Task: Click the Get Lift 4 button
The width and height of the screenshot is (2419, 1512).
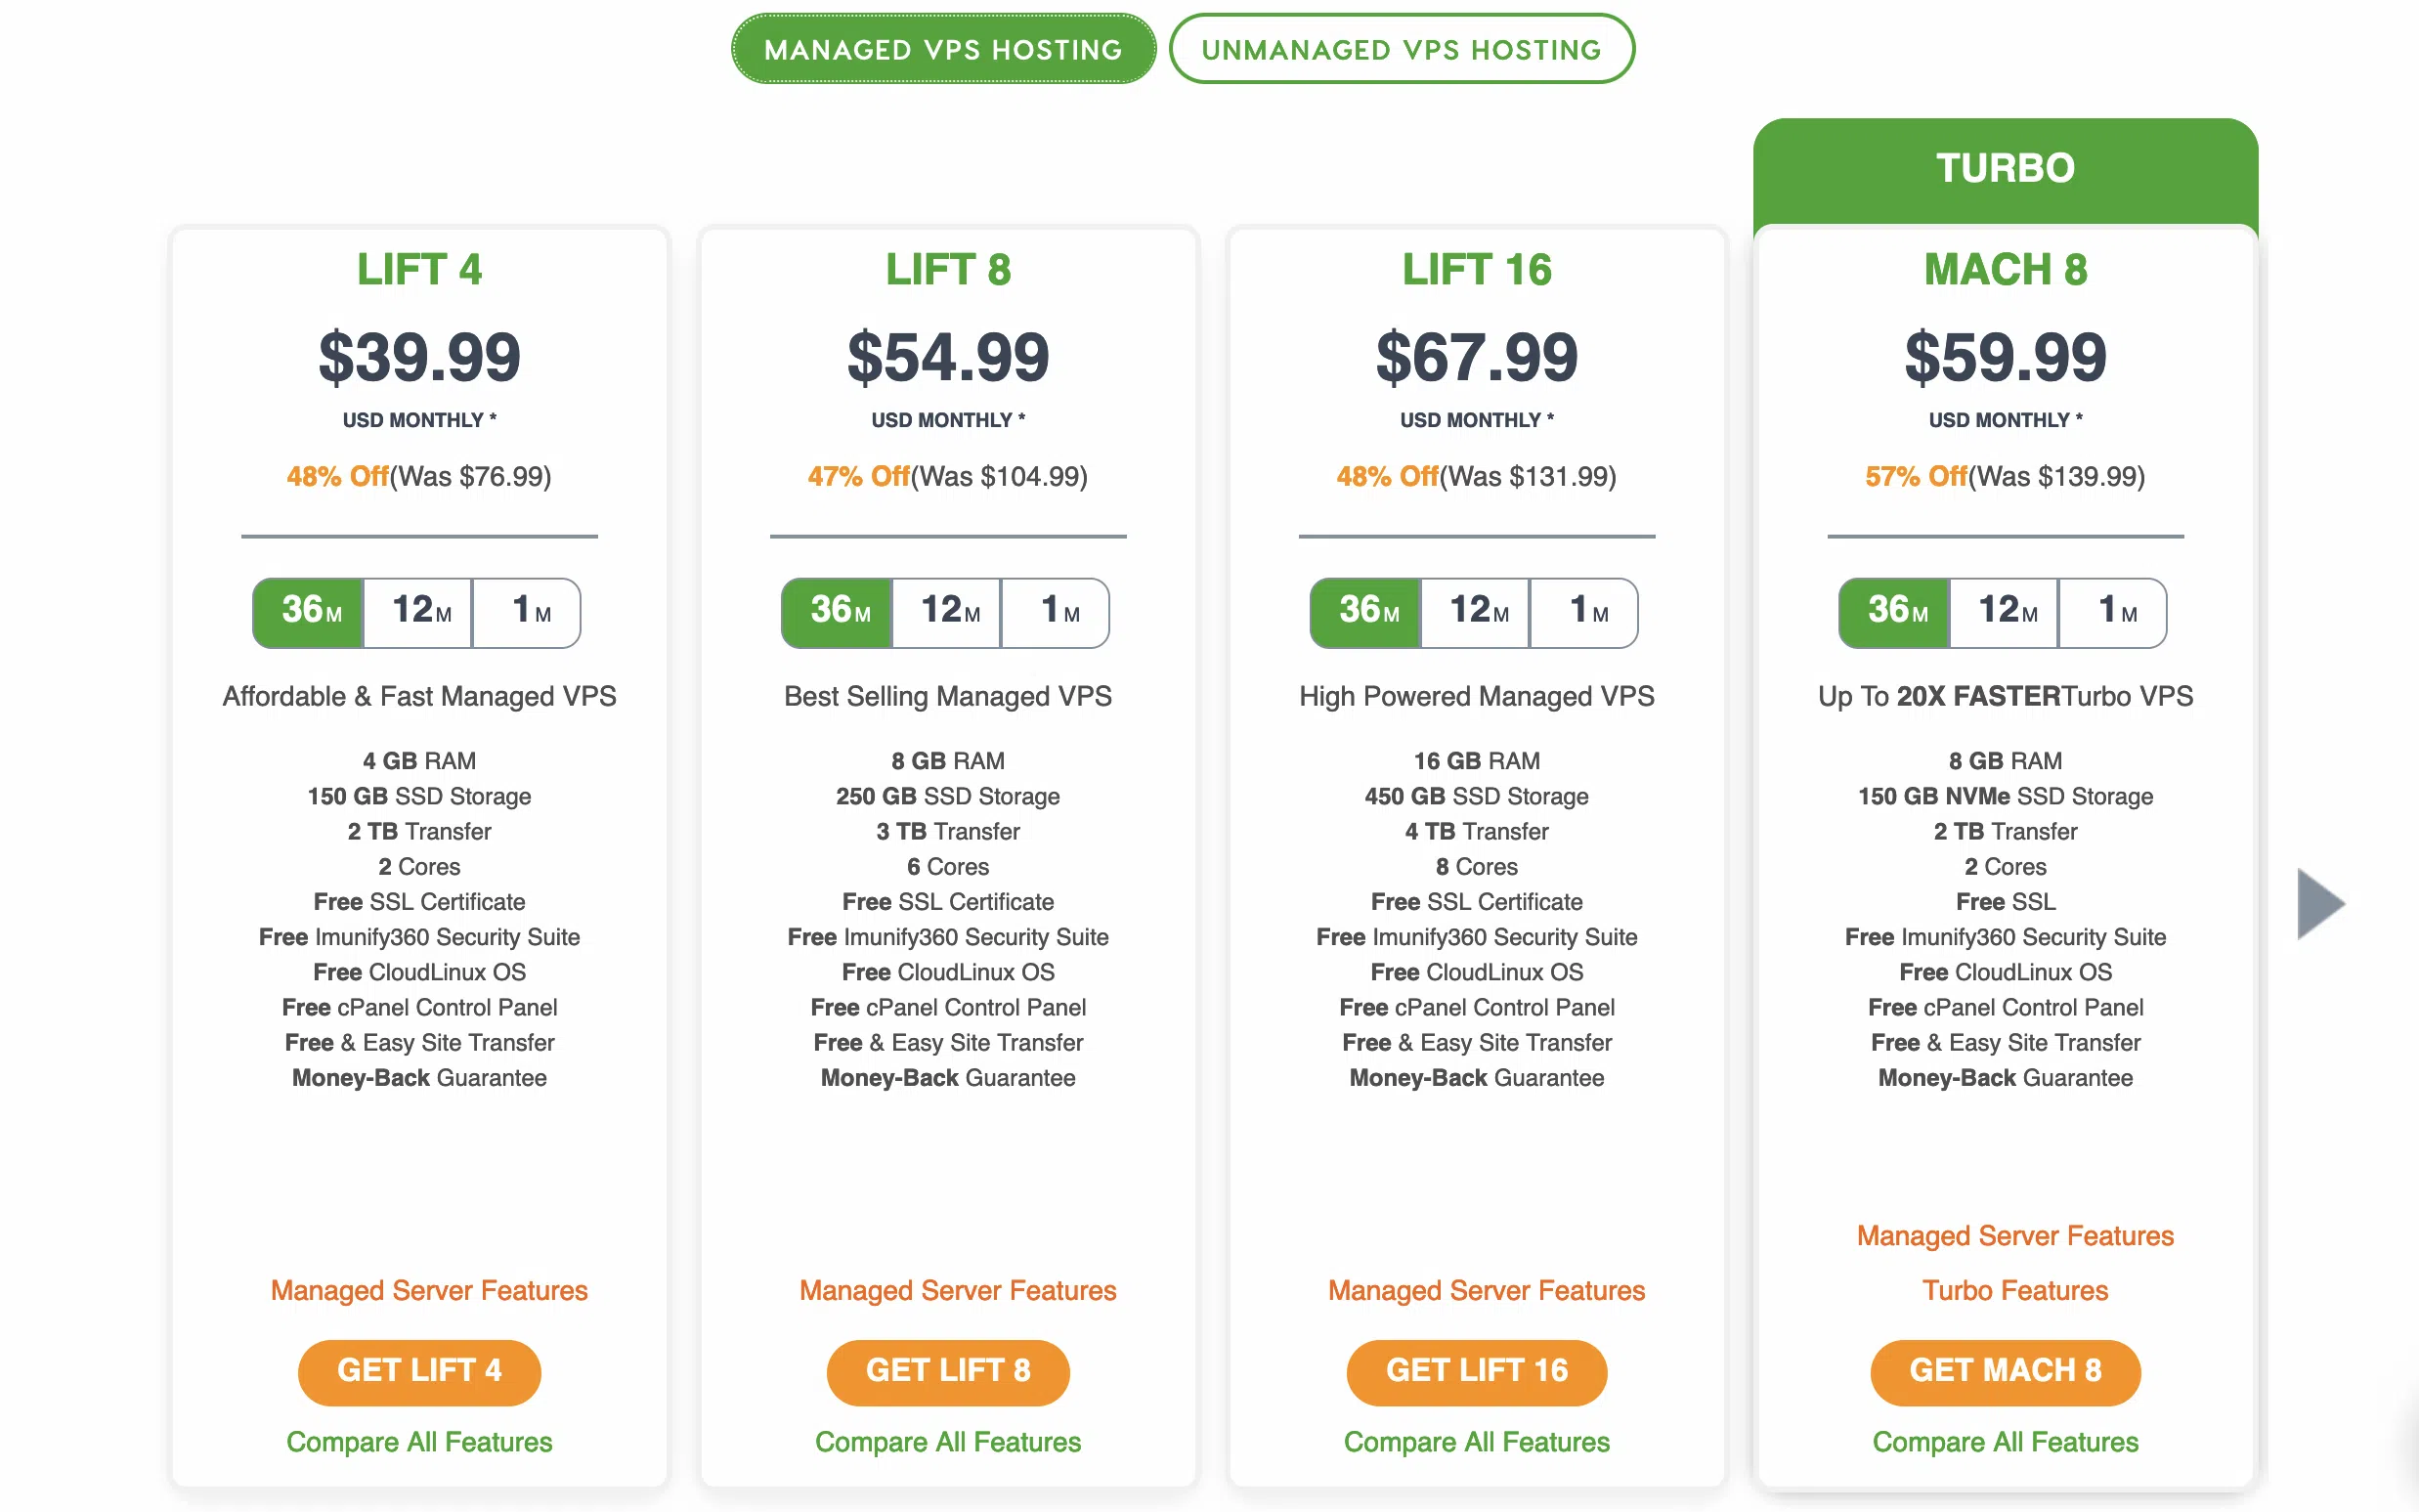Action: [x=419, y=1371]
